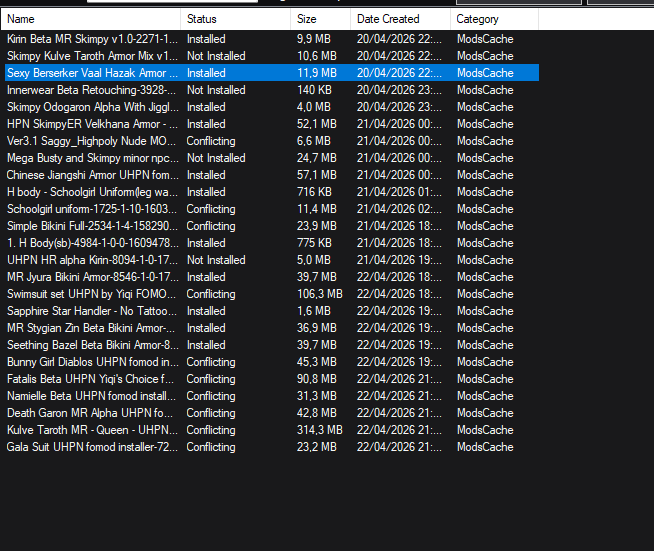The height and width of the screenshot is (551, 654).
Task: Click the Not Installed status of UHPN HR alpha Kirin
Action: pyautogui.click(x=216, y=260)
